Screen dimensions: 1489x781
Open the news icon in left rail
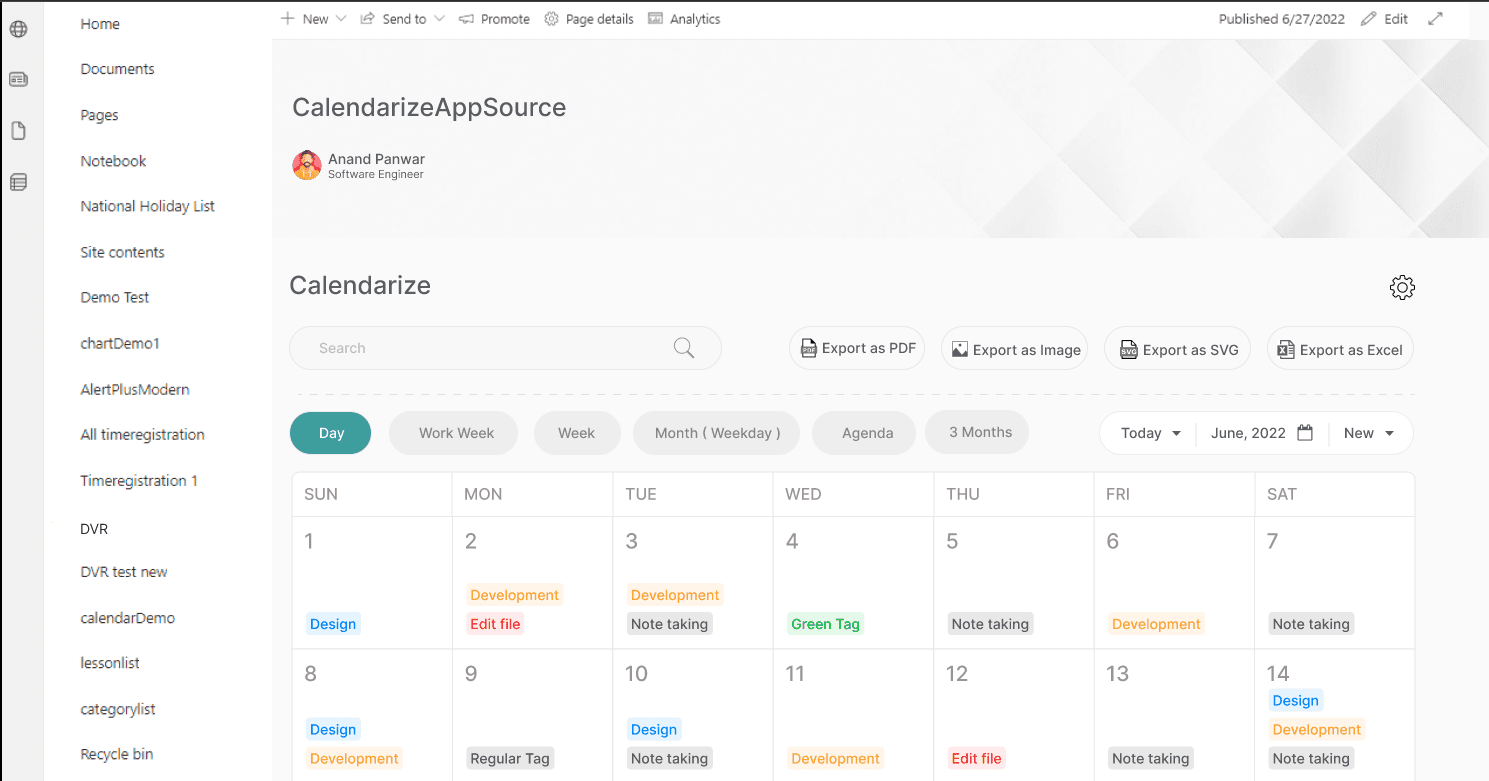click(18, 80)
